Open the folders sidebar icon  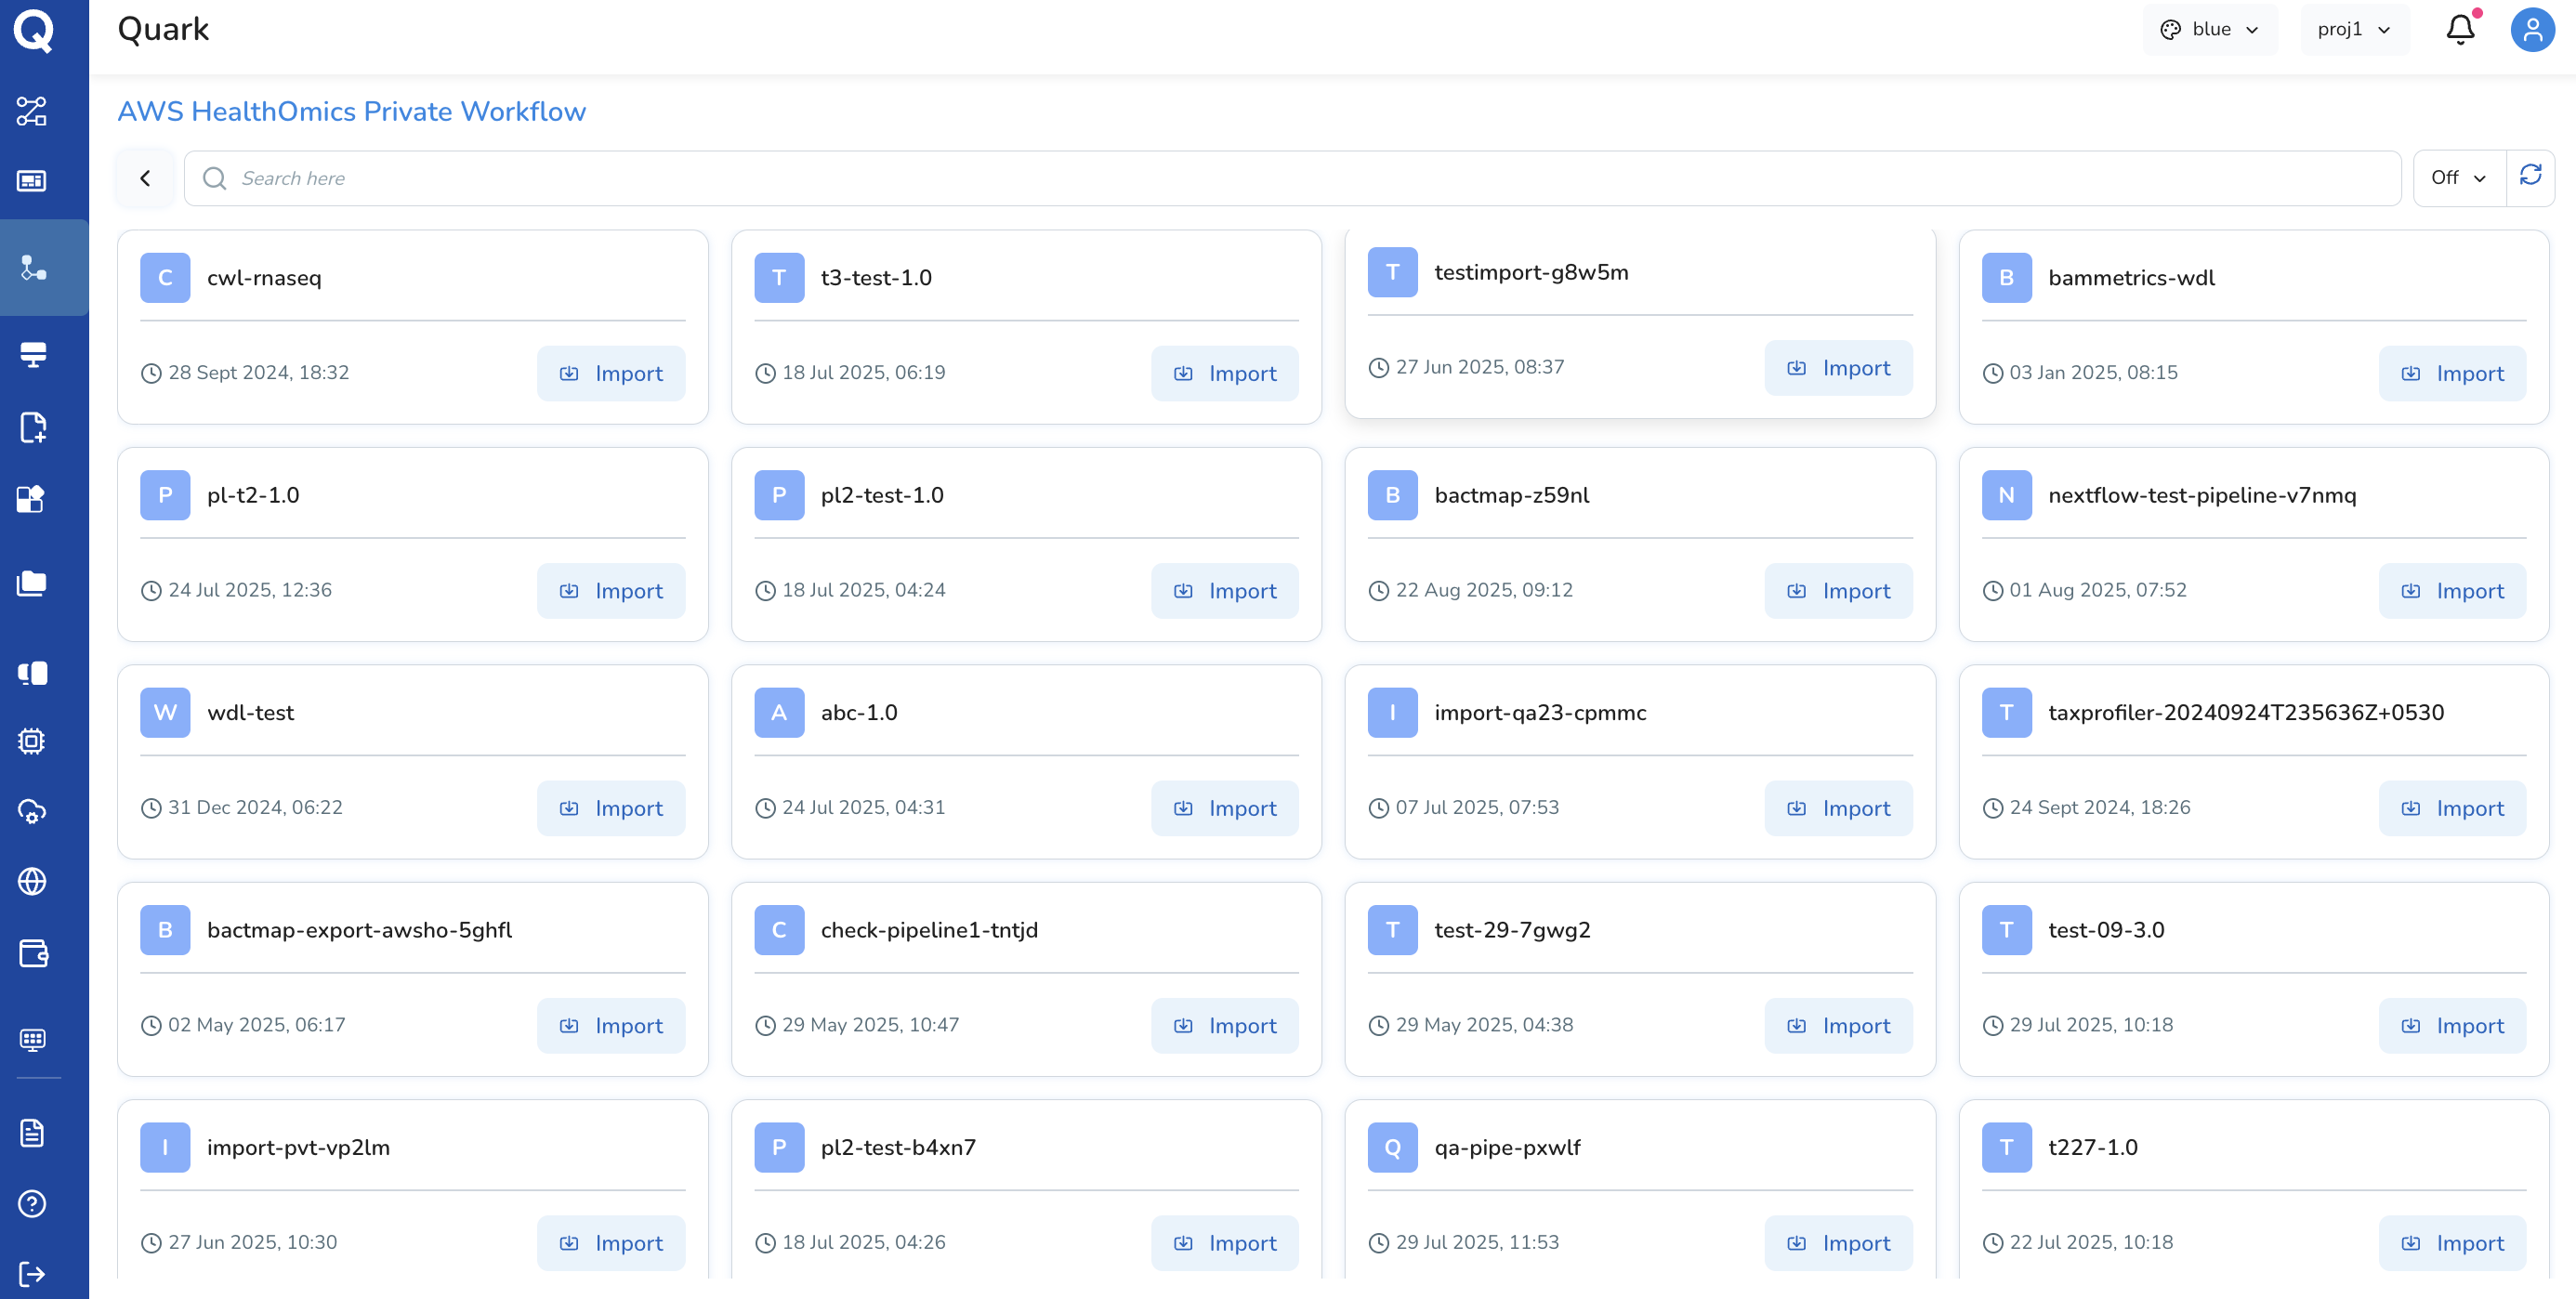click(x=32, y=583)
